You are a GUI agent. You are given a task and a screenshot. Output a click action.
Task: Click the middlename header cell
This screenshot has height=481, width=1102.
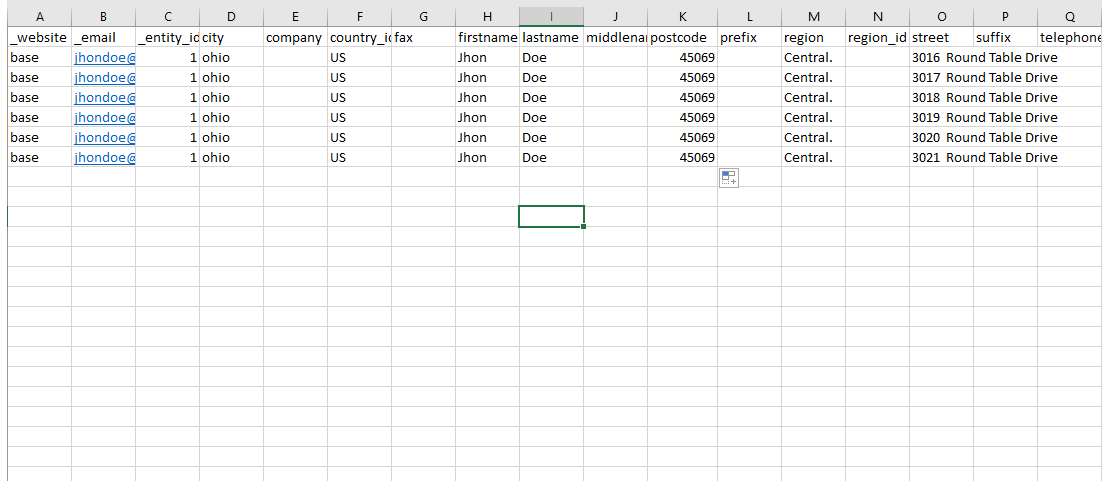[615, 37]
